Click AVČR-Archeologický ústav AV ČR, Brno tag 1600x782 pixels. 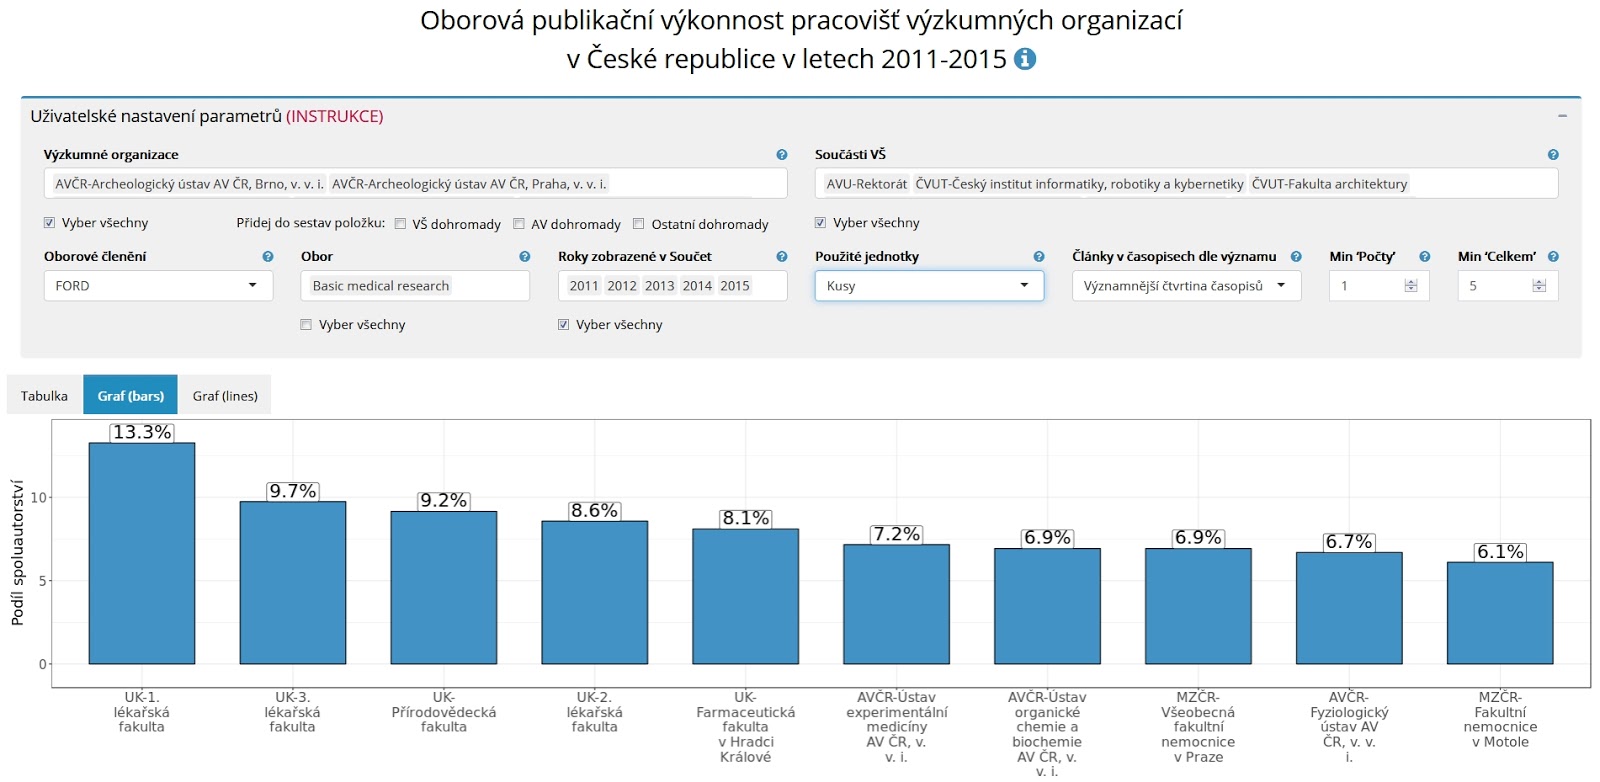click(x=189, y=184)
